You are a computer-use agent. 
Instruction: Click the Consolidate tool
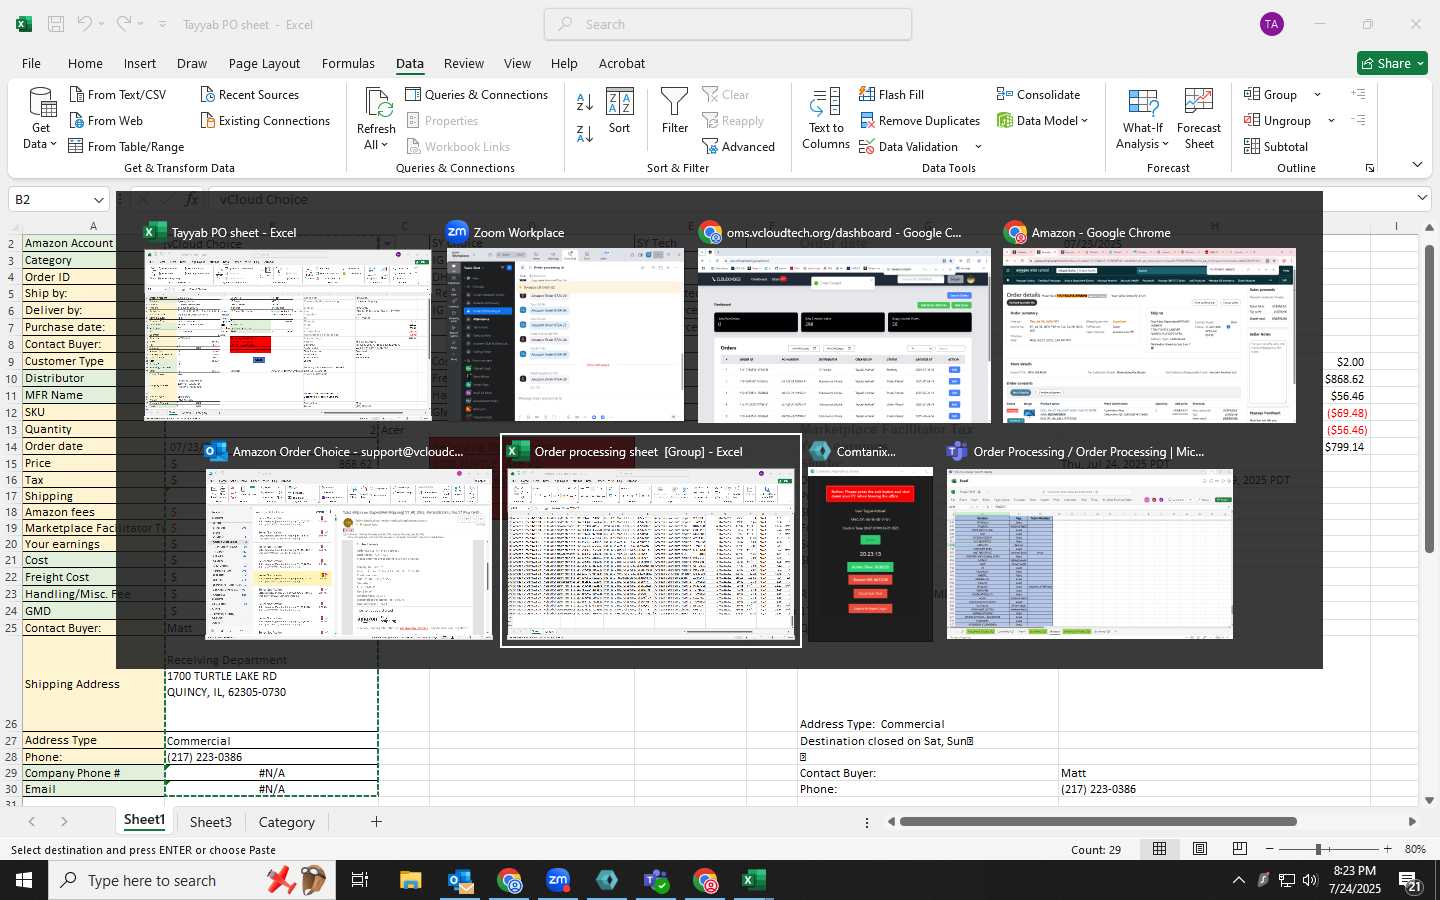1039,95
